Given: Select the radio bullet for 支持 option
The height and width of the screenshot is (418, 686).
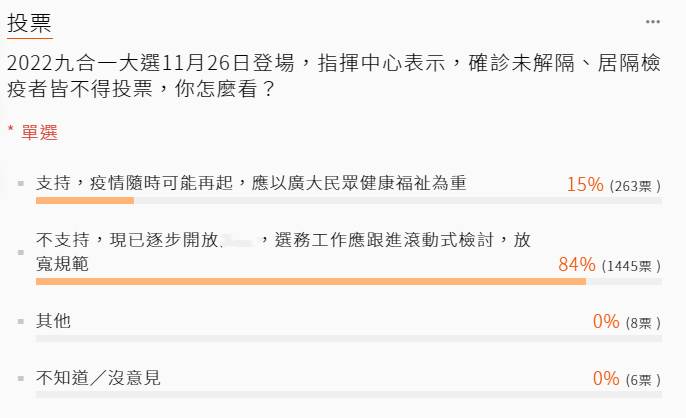Looking at the screenshot, I should [x=21, y=184].
